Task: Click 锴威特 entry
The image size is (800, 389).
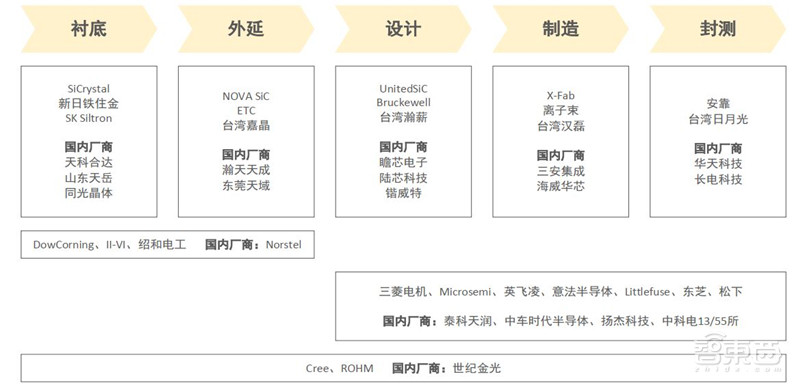Action: pos(403,193)
